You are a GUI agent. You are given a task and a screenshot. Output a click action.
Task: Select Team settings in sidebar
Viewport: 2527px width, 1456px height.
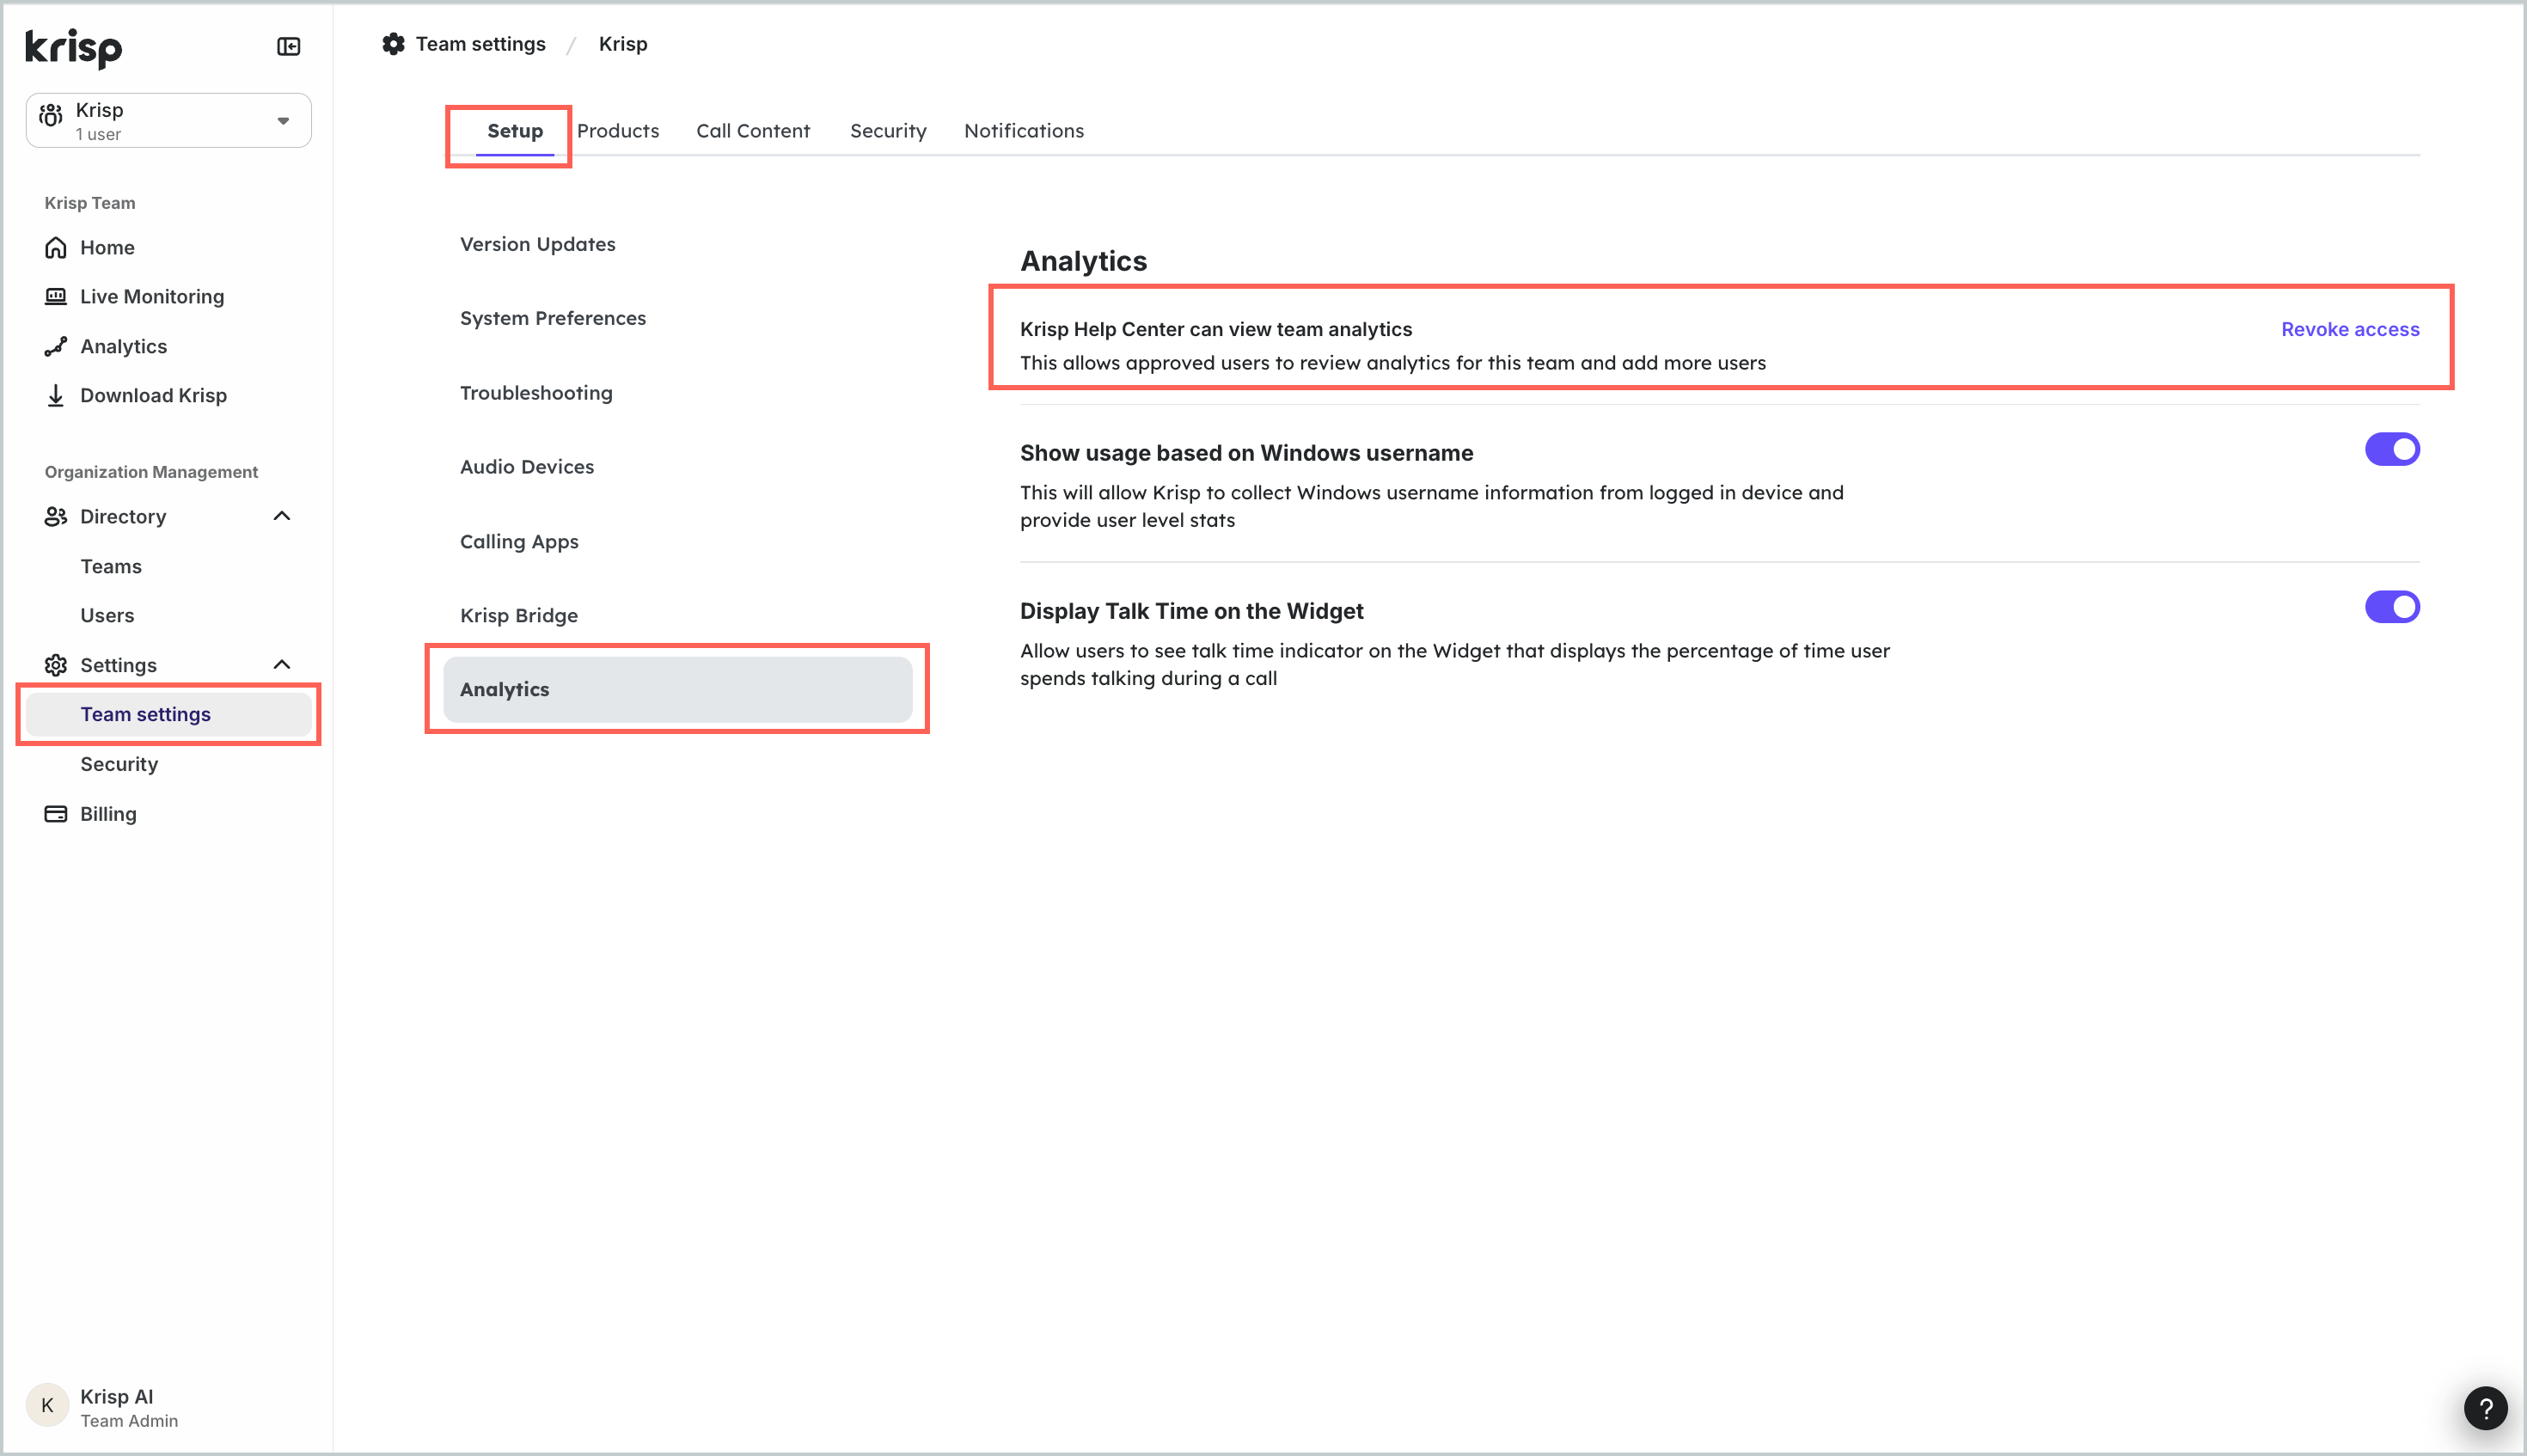168,714
